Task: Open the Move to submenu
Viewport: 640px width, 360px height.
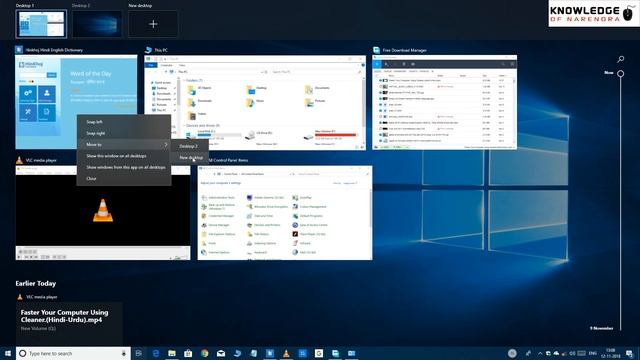Action: 124,144
